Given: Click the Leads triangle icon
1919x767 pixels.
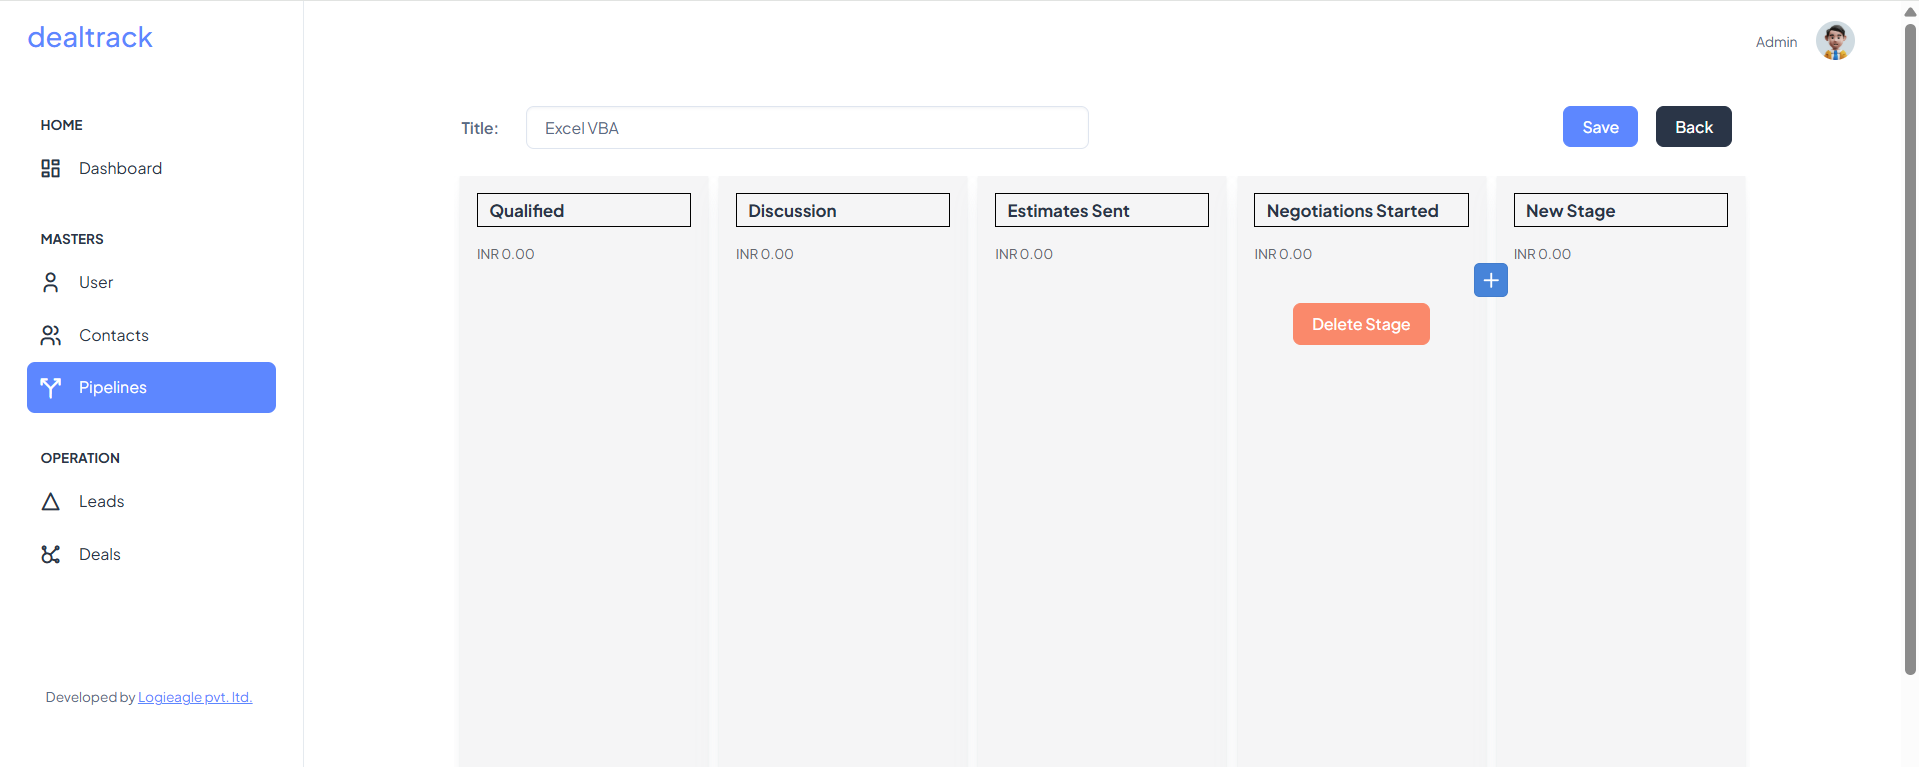Looking at the screenshot, I should coord(50,501).
